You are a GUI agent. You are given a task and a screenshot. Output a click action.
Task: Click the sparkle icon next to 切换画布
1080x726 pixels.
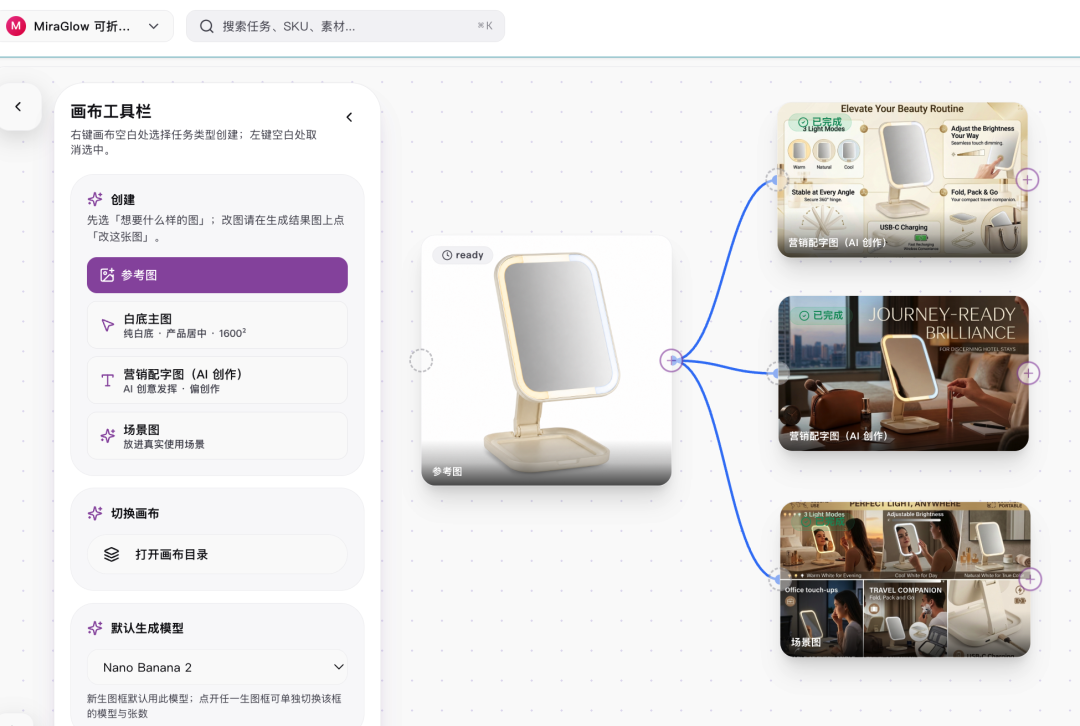[x=95, y=513]
